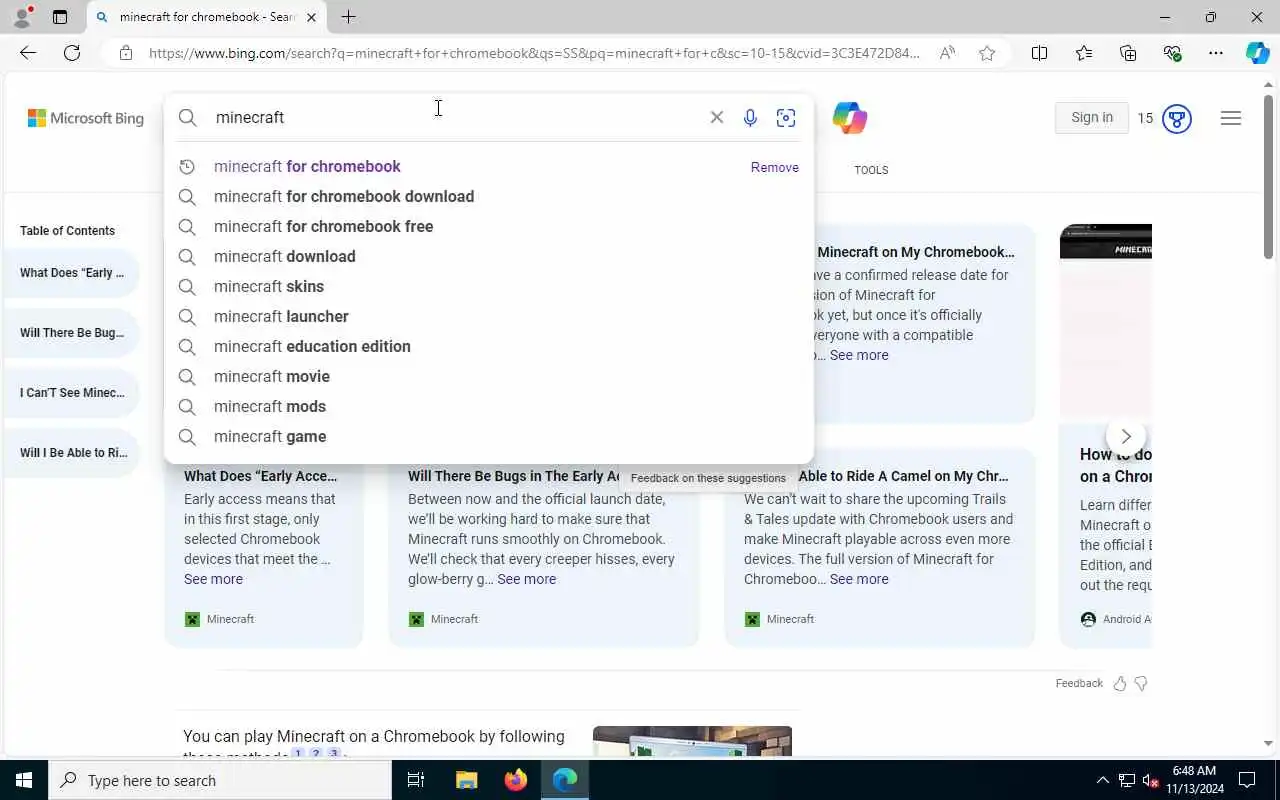
Task: Click Feedback on these suggestions
Action: pyautogui.click(x=708, y=478)
